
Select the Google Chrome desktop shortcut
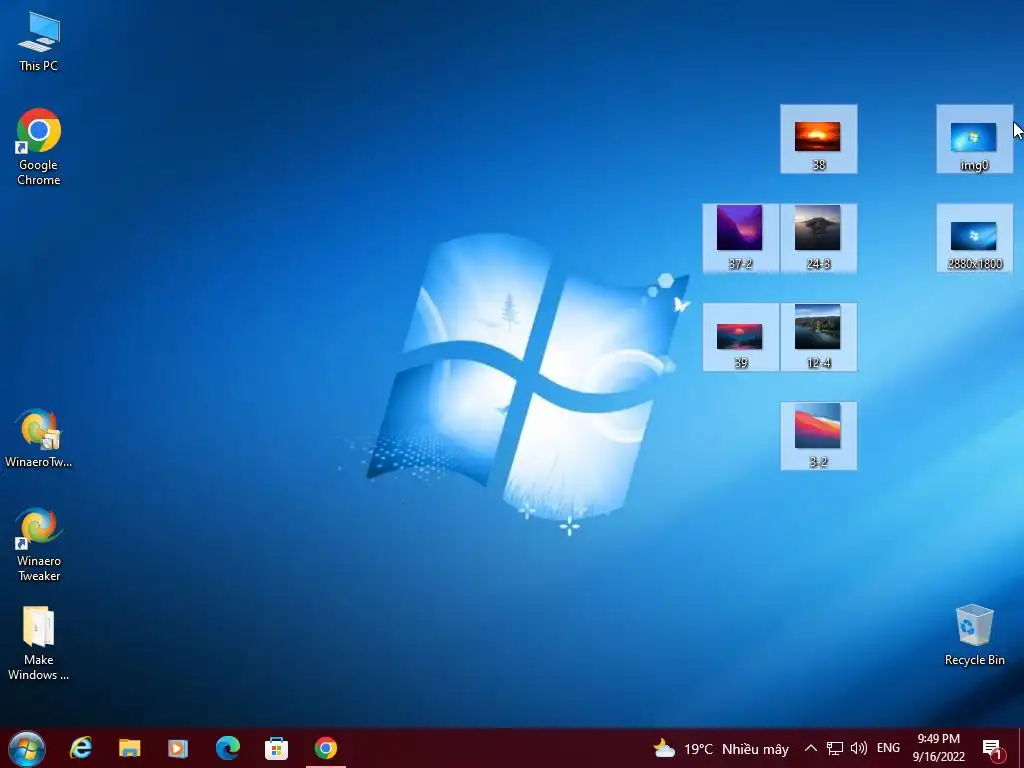(x=39, y=147)
